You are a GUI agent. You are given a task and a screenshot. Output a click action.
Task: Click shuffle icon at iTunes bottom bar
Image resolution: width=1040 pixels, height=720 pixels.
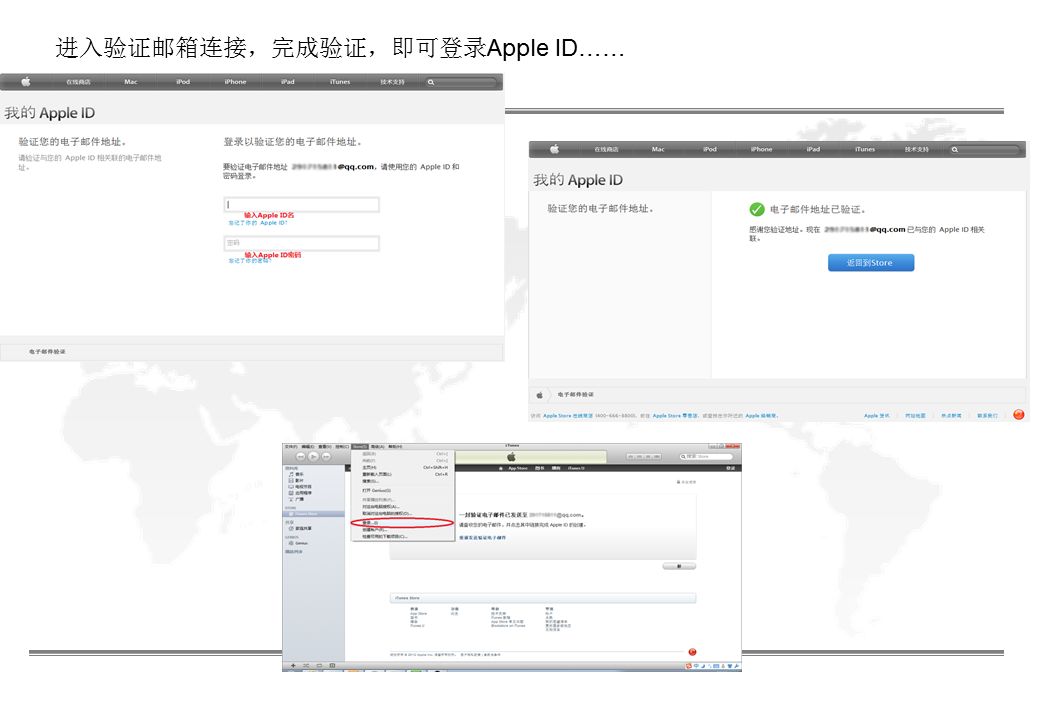[x=306, y=665]
